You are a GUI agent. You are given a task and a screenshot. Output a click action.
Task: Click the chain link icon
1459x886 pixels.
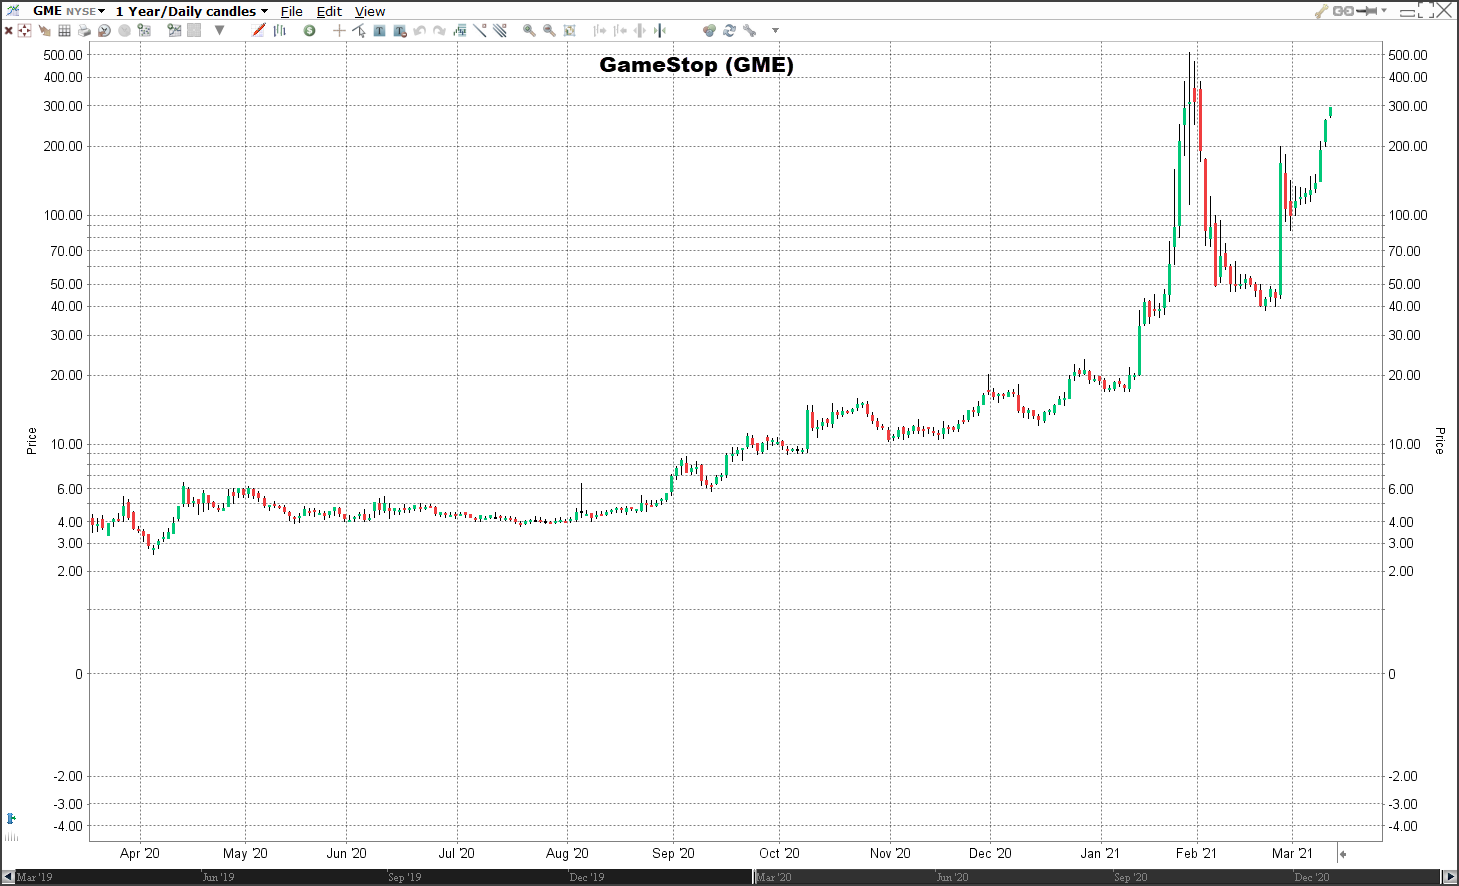tap(1343, 11)
